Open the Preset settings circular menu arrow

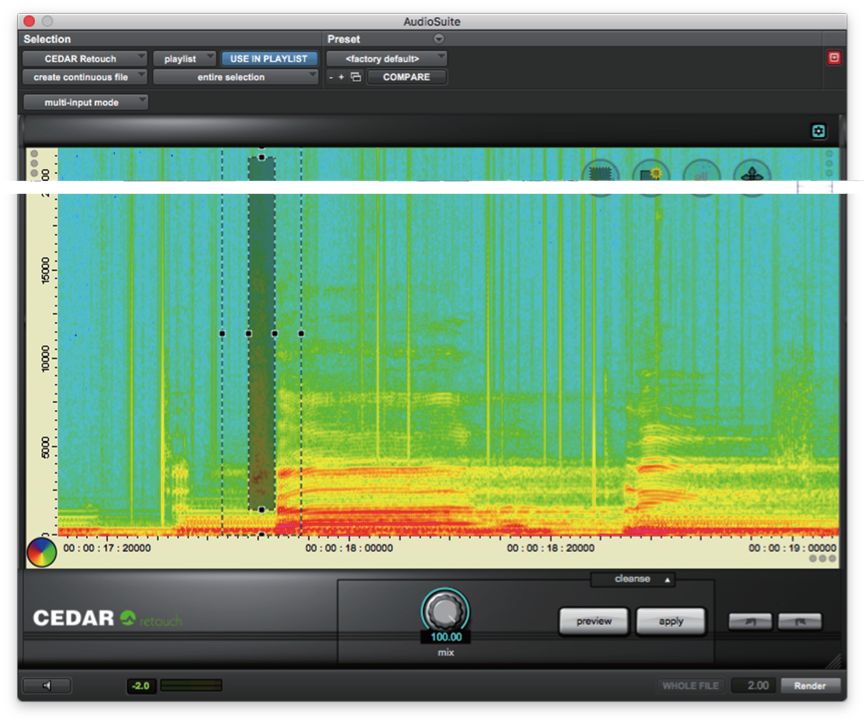click(x=439, y=39)
